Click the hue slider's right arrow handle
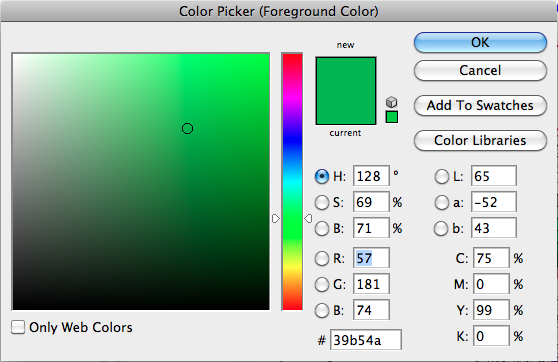558x362 pixels. [x=308, y=218]
